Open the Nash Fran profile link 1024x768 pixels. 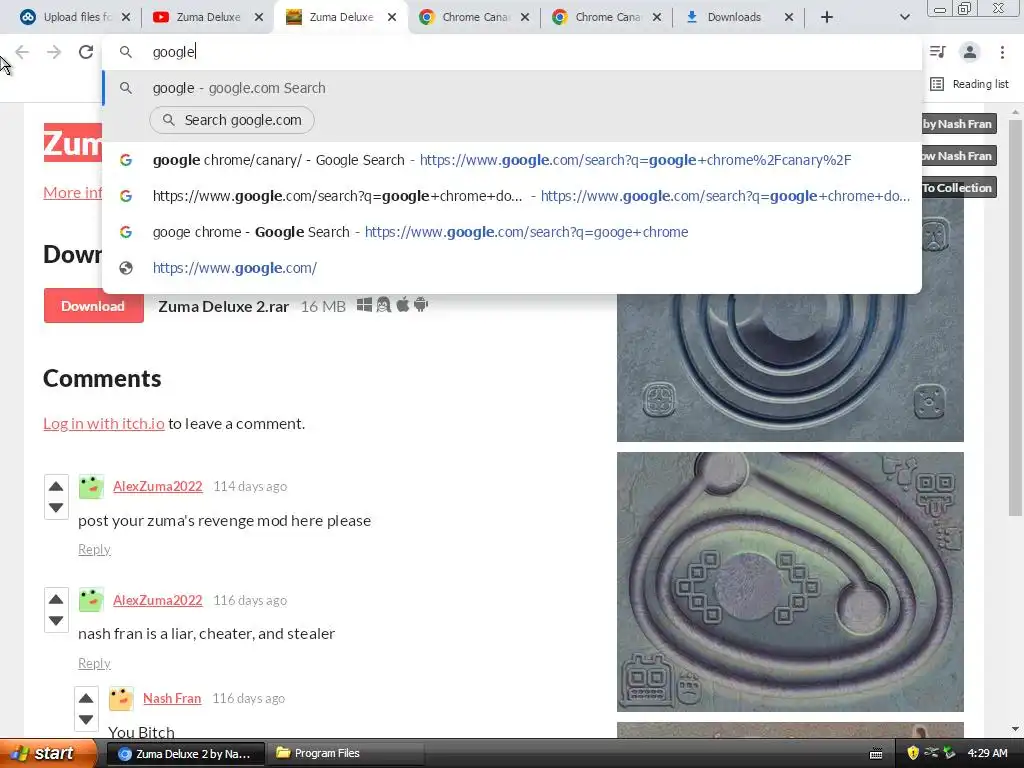point(172,698)
